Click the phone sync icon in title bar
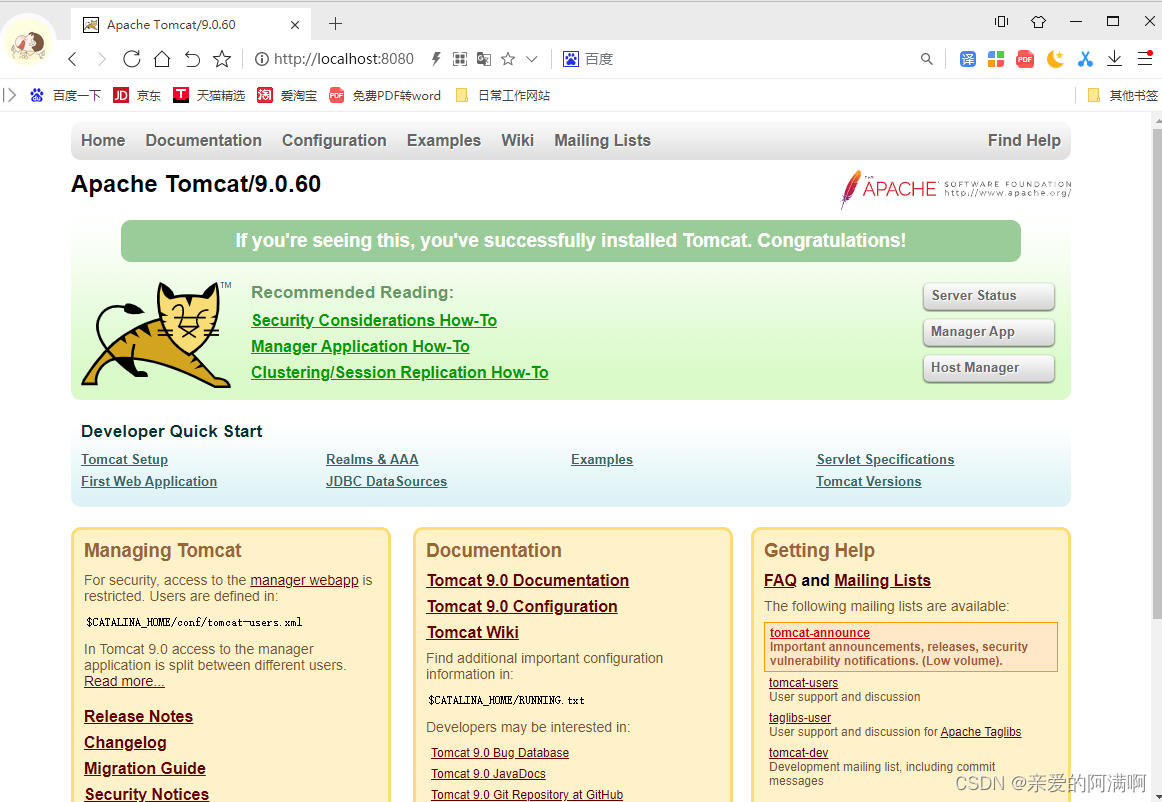The width and height of the screenshot is (1162, 802). 1001,21
